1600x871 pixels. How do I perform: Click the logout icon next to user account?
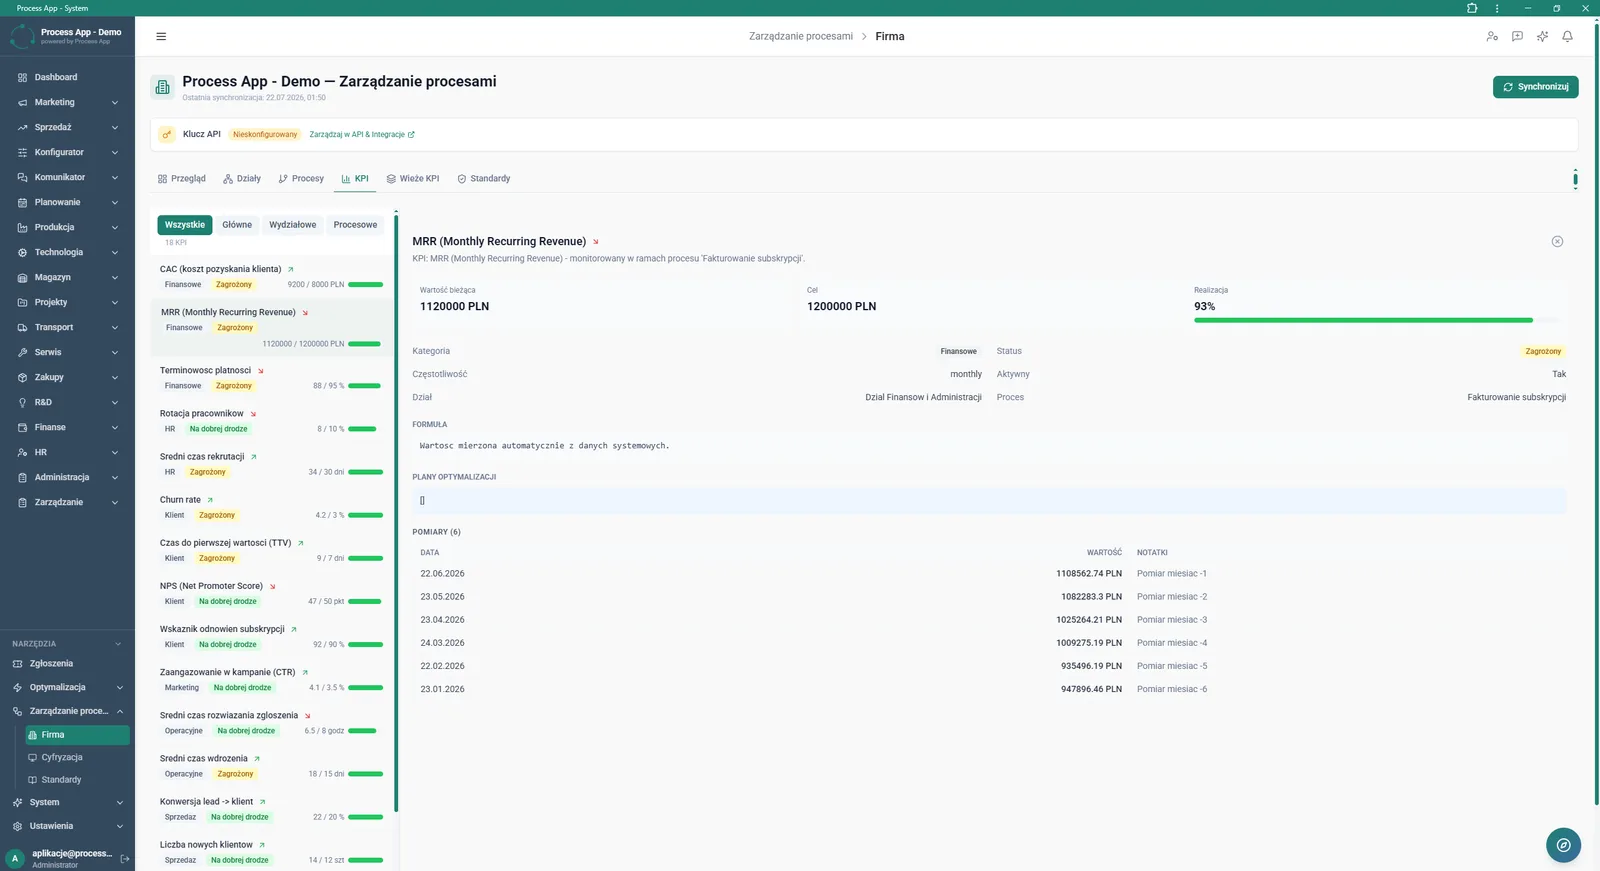[x=125, y=858]
